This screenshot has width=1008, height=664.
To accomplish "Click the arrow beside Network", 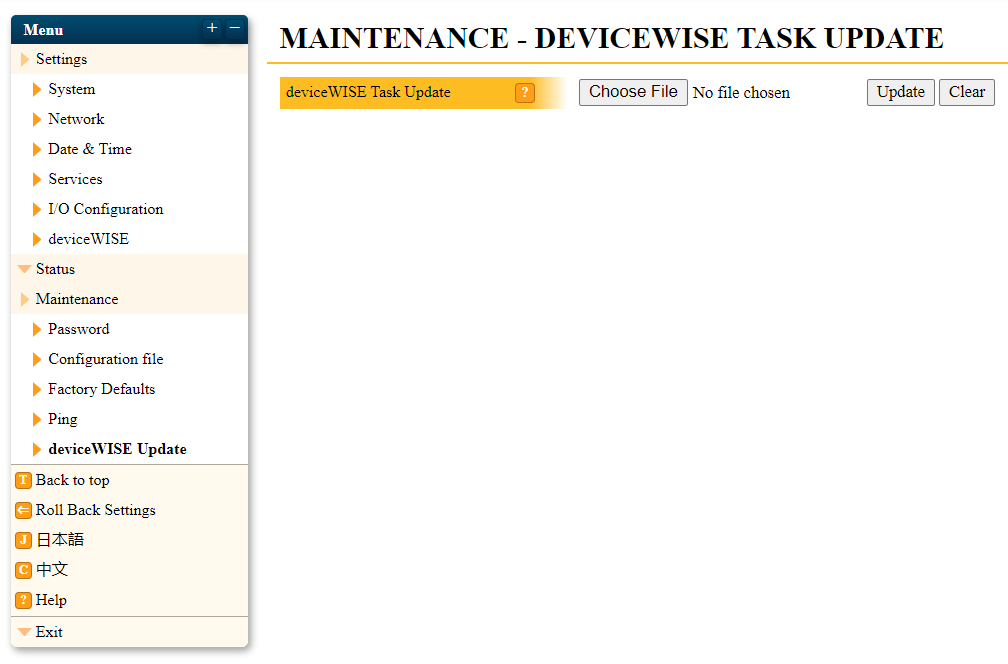I will click(x=37, y=119).
